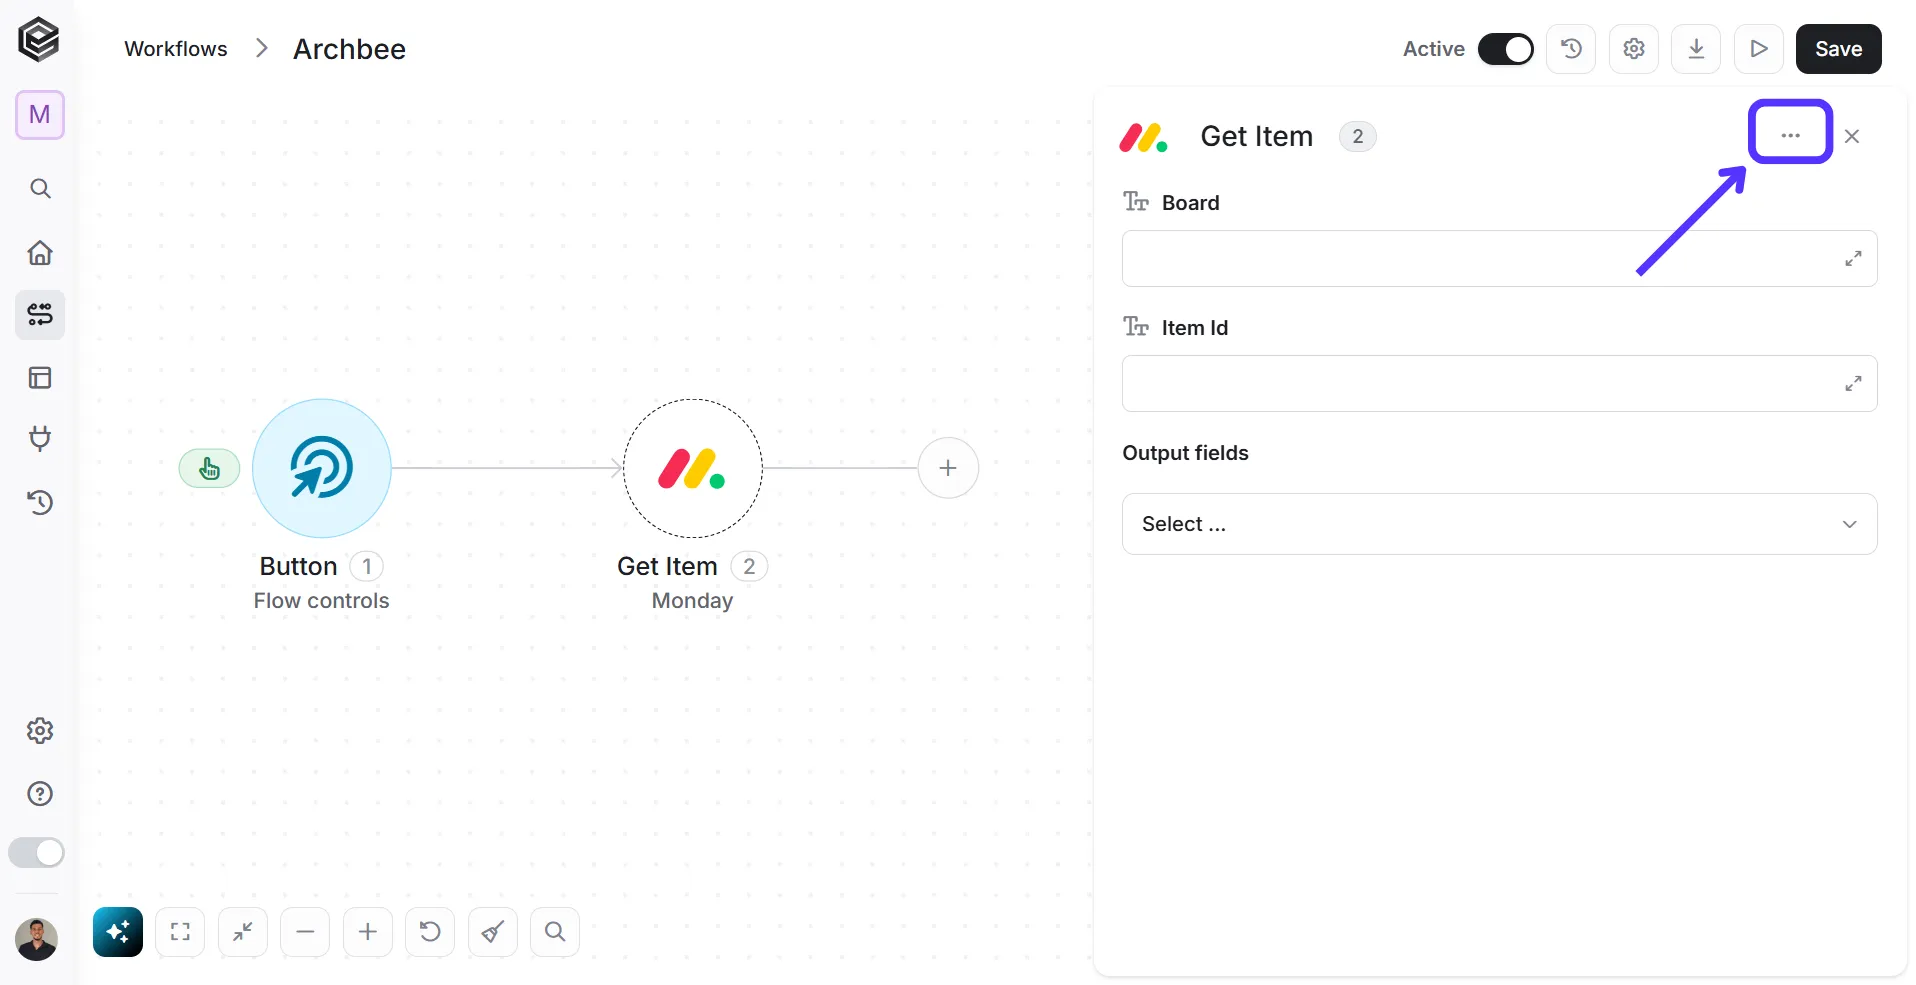Screen dimensions: 1916x985
Task: Click the download workflow icon
Action: [1696, 49]
